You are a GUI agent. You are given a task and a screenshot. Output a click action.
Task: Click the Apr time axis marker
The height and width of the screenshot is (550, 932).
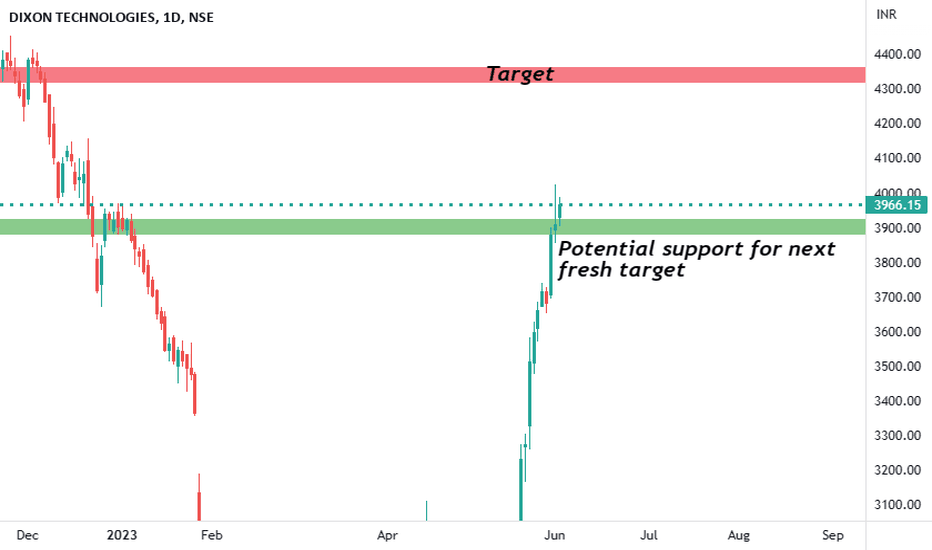pos(387,535)
